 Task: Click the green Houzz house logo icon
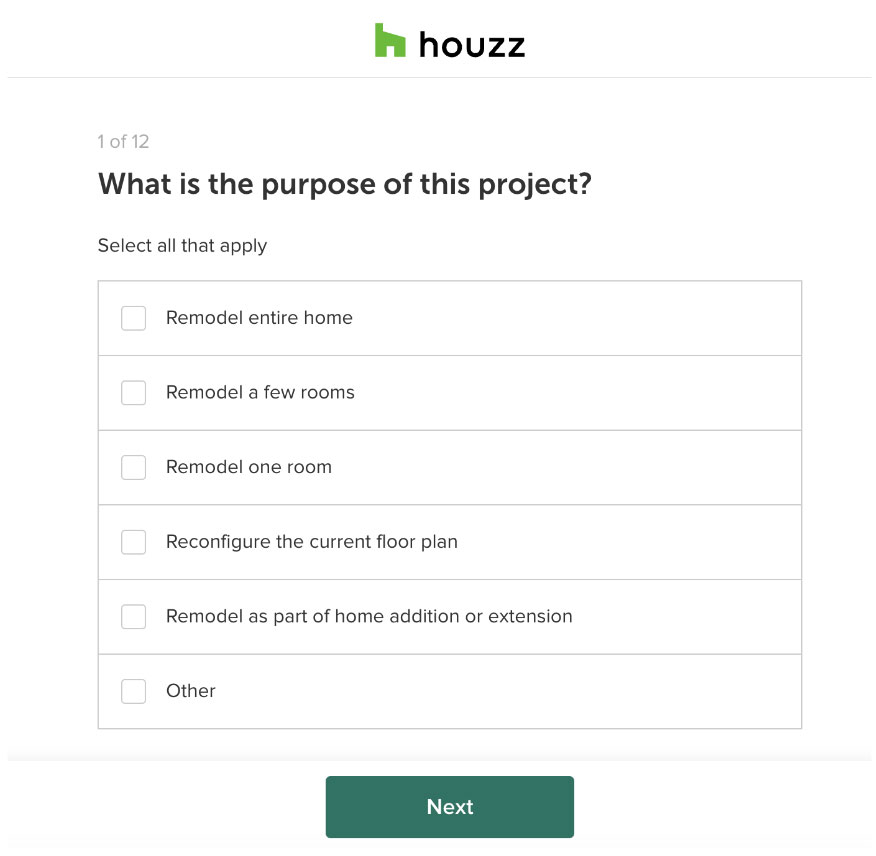388,42
